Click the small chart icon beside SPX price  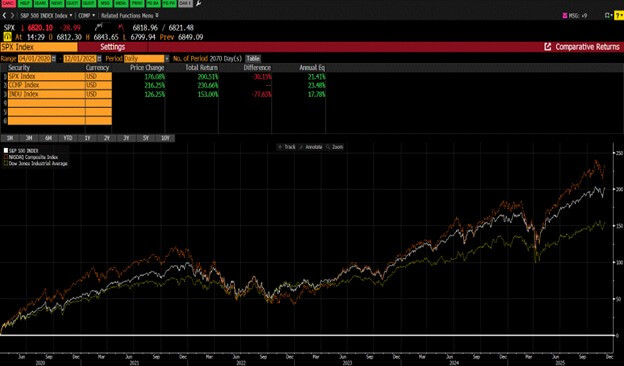(x=99, y=27)
